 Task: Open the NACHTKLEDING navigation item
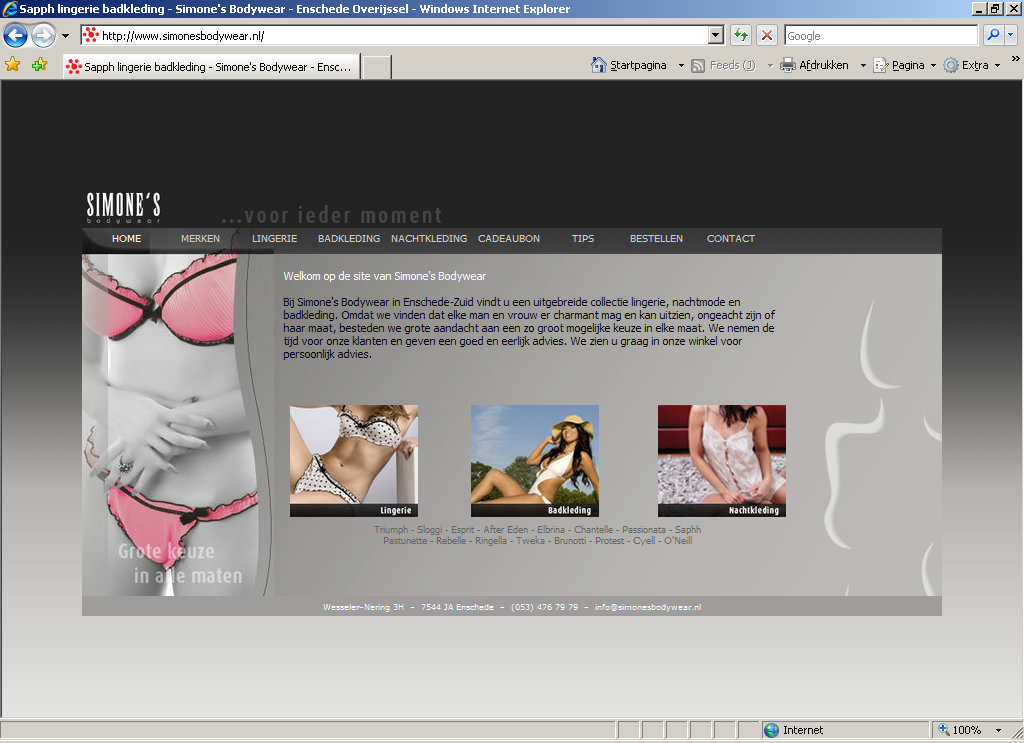click(429, 239)
